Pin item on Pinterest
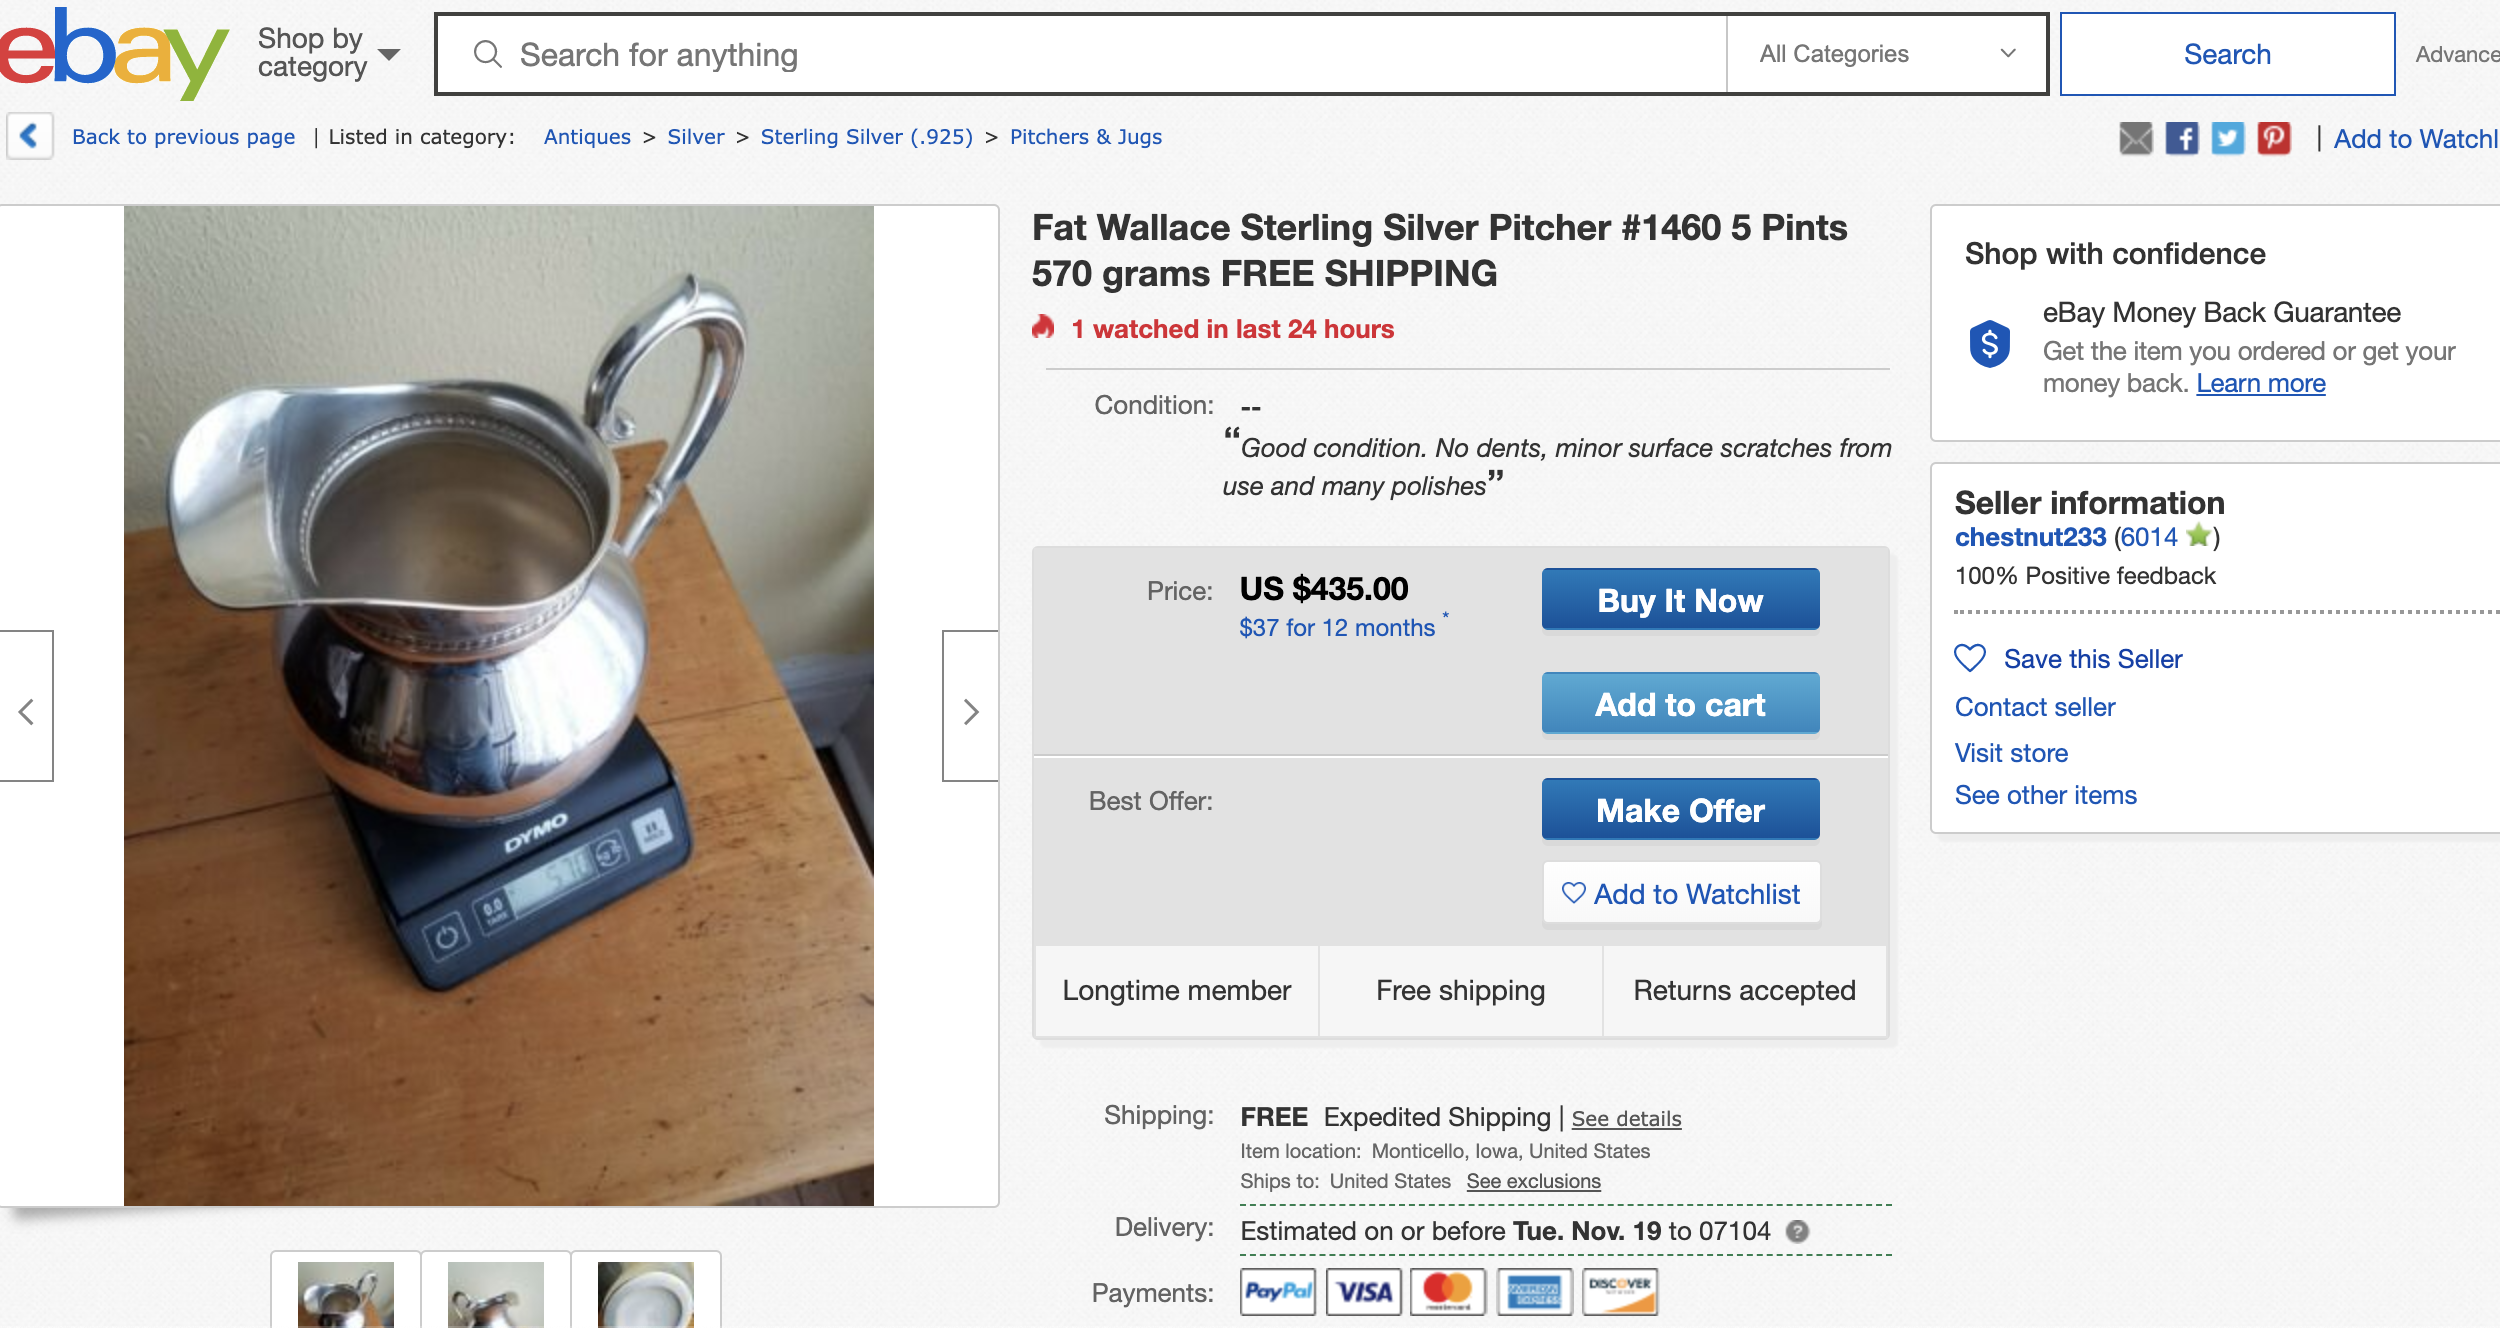The image size is (2500, 1328). [2273, 138]
